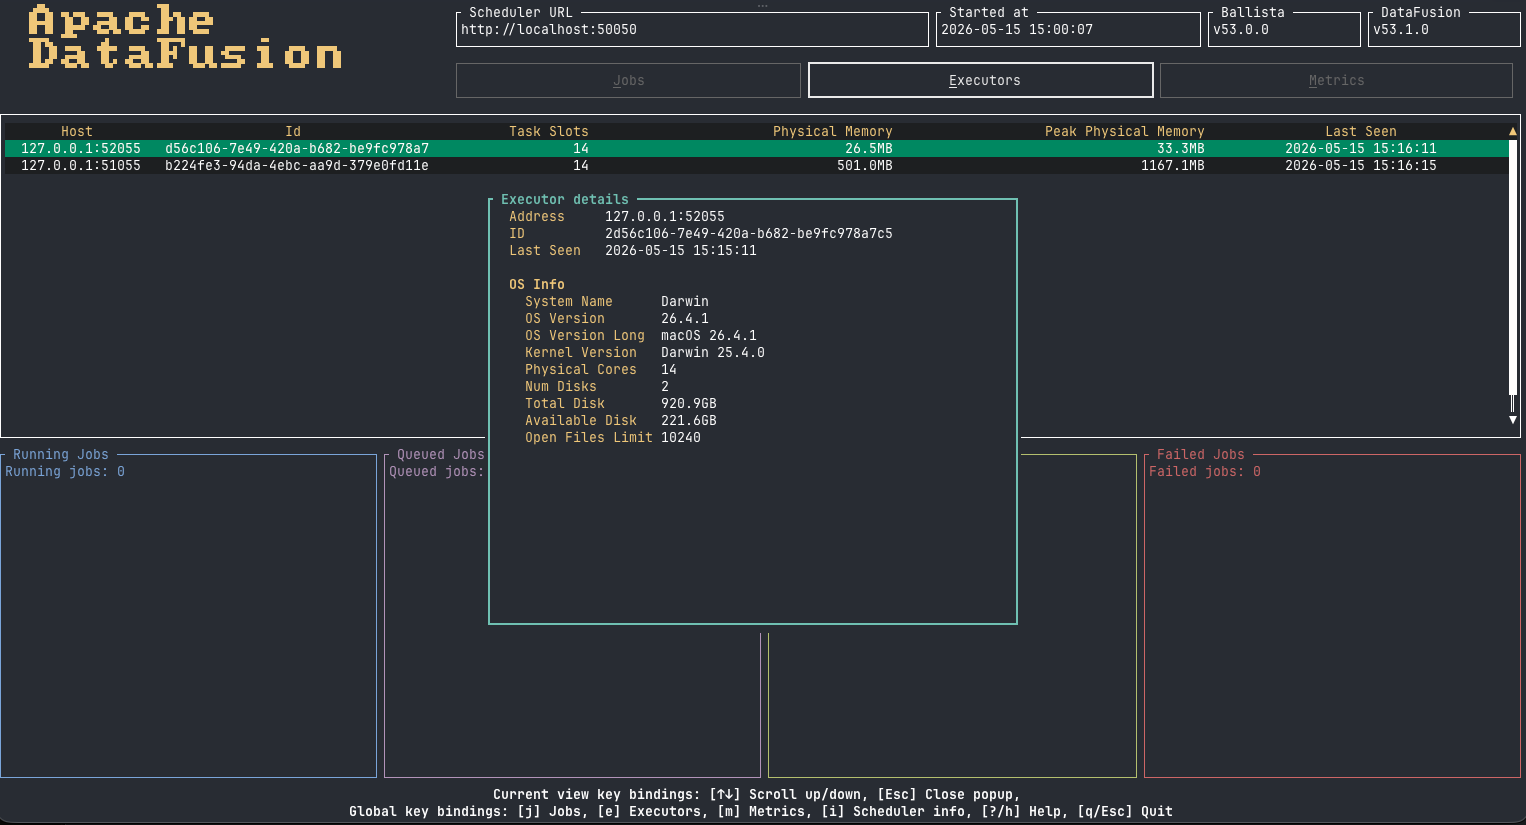
Task: Click the Scheduler URL field http://localhost:50050
Action: (x=692, y=30)
